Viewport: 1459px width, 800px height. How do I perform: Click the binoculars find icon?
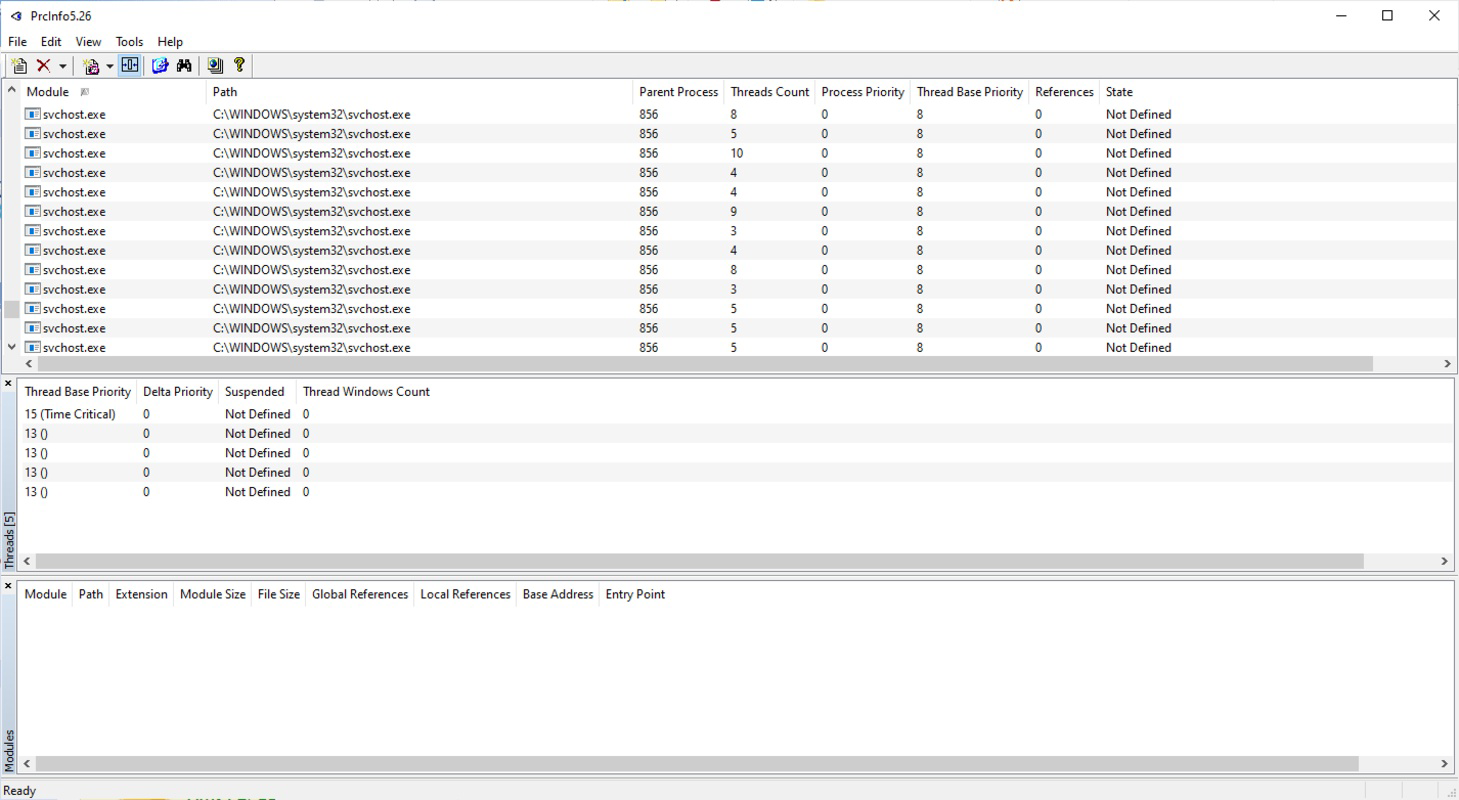[184, 66]
